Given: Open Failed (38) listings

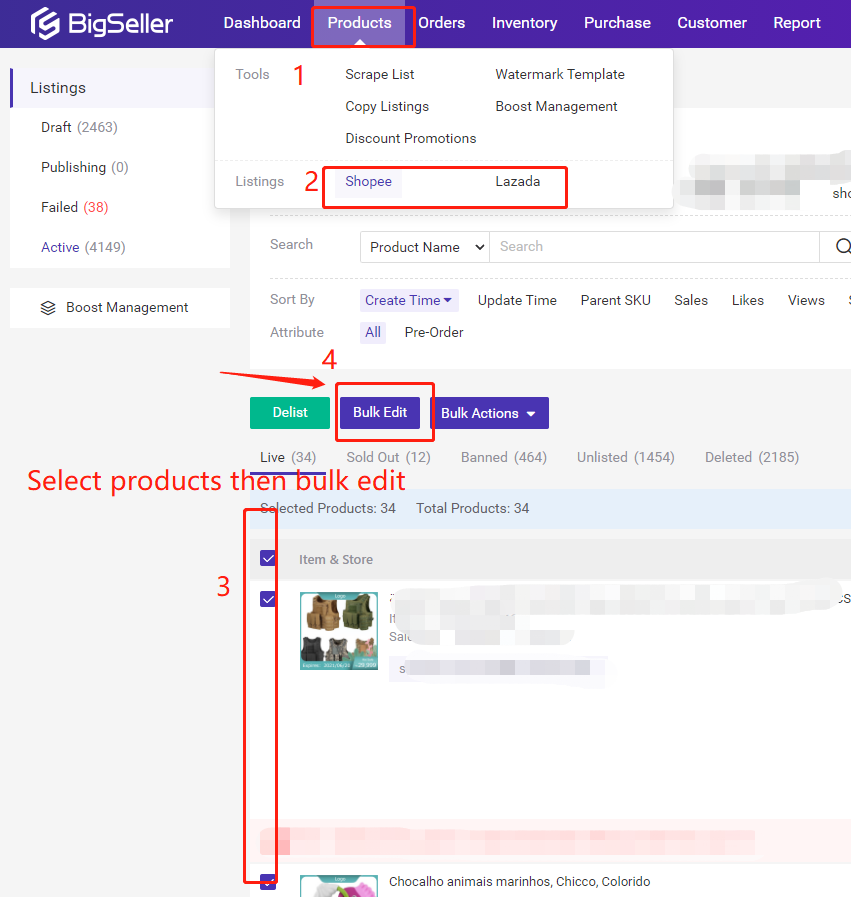Looking at the screenshot, I should (74, 207).
